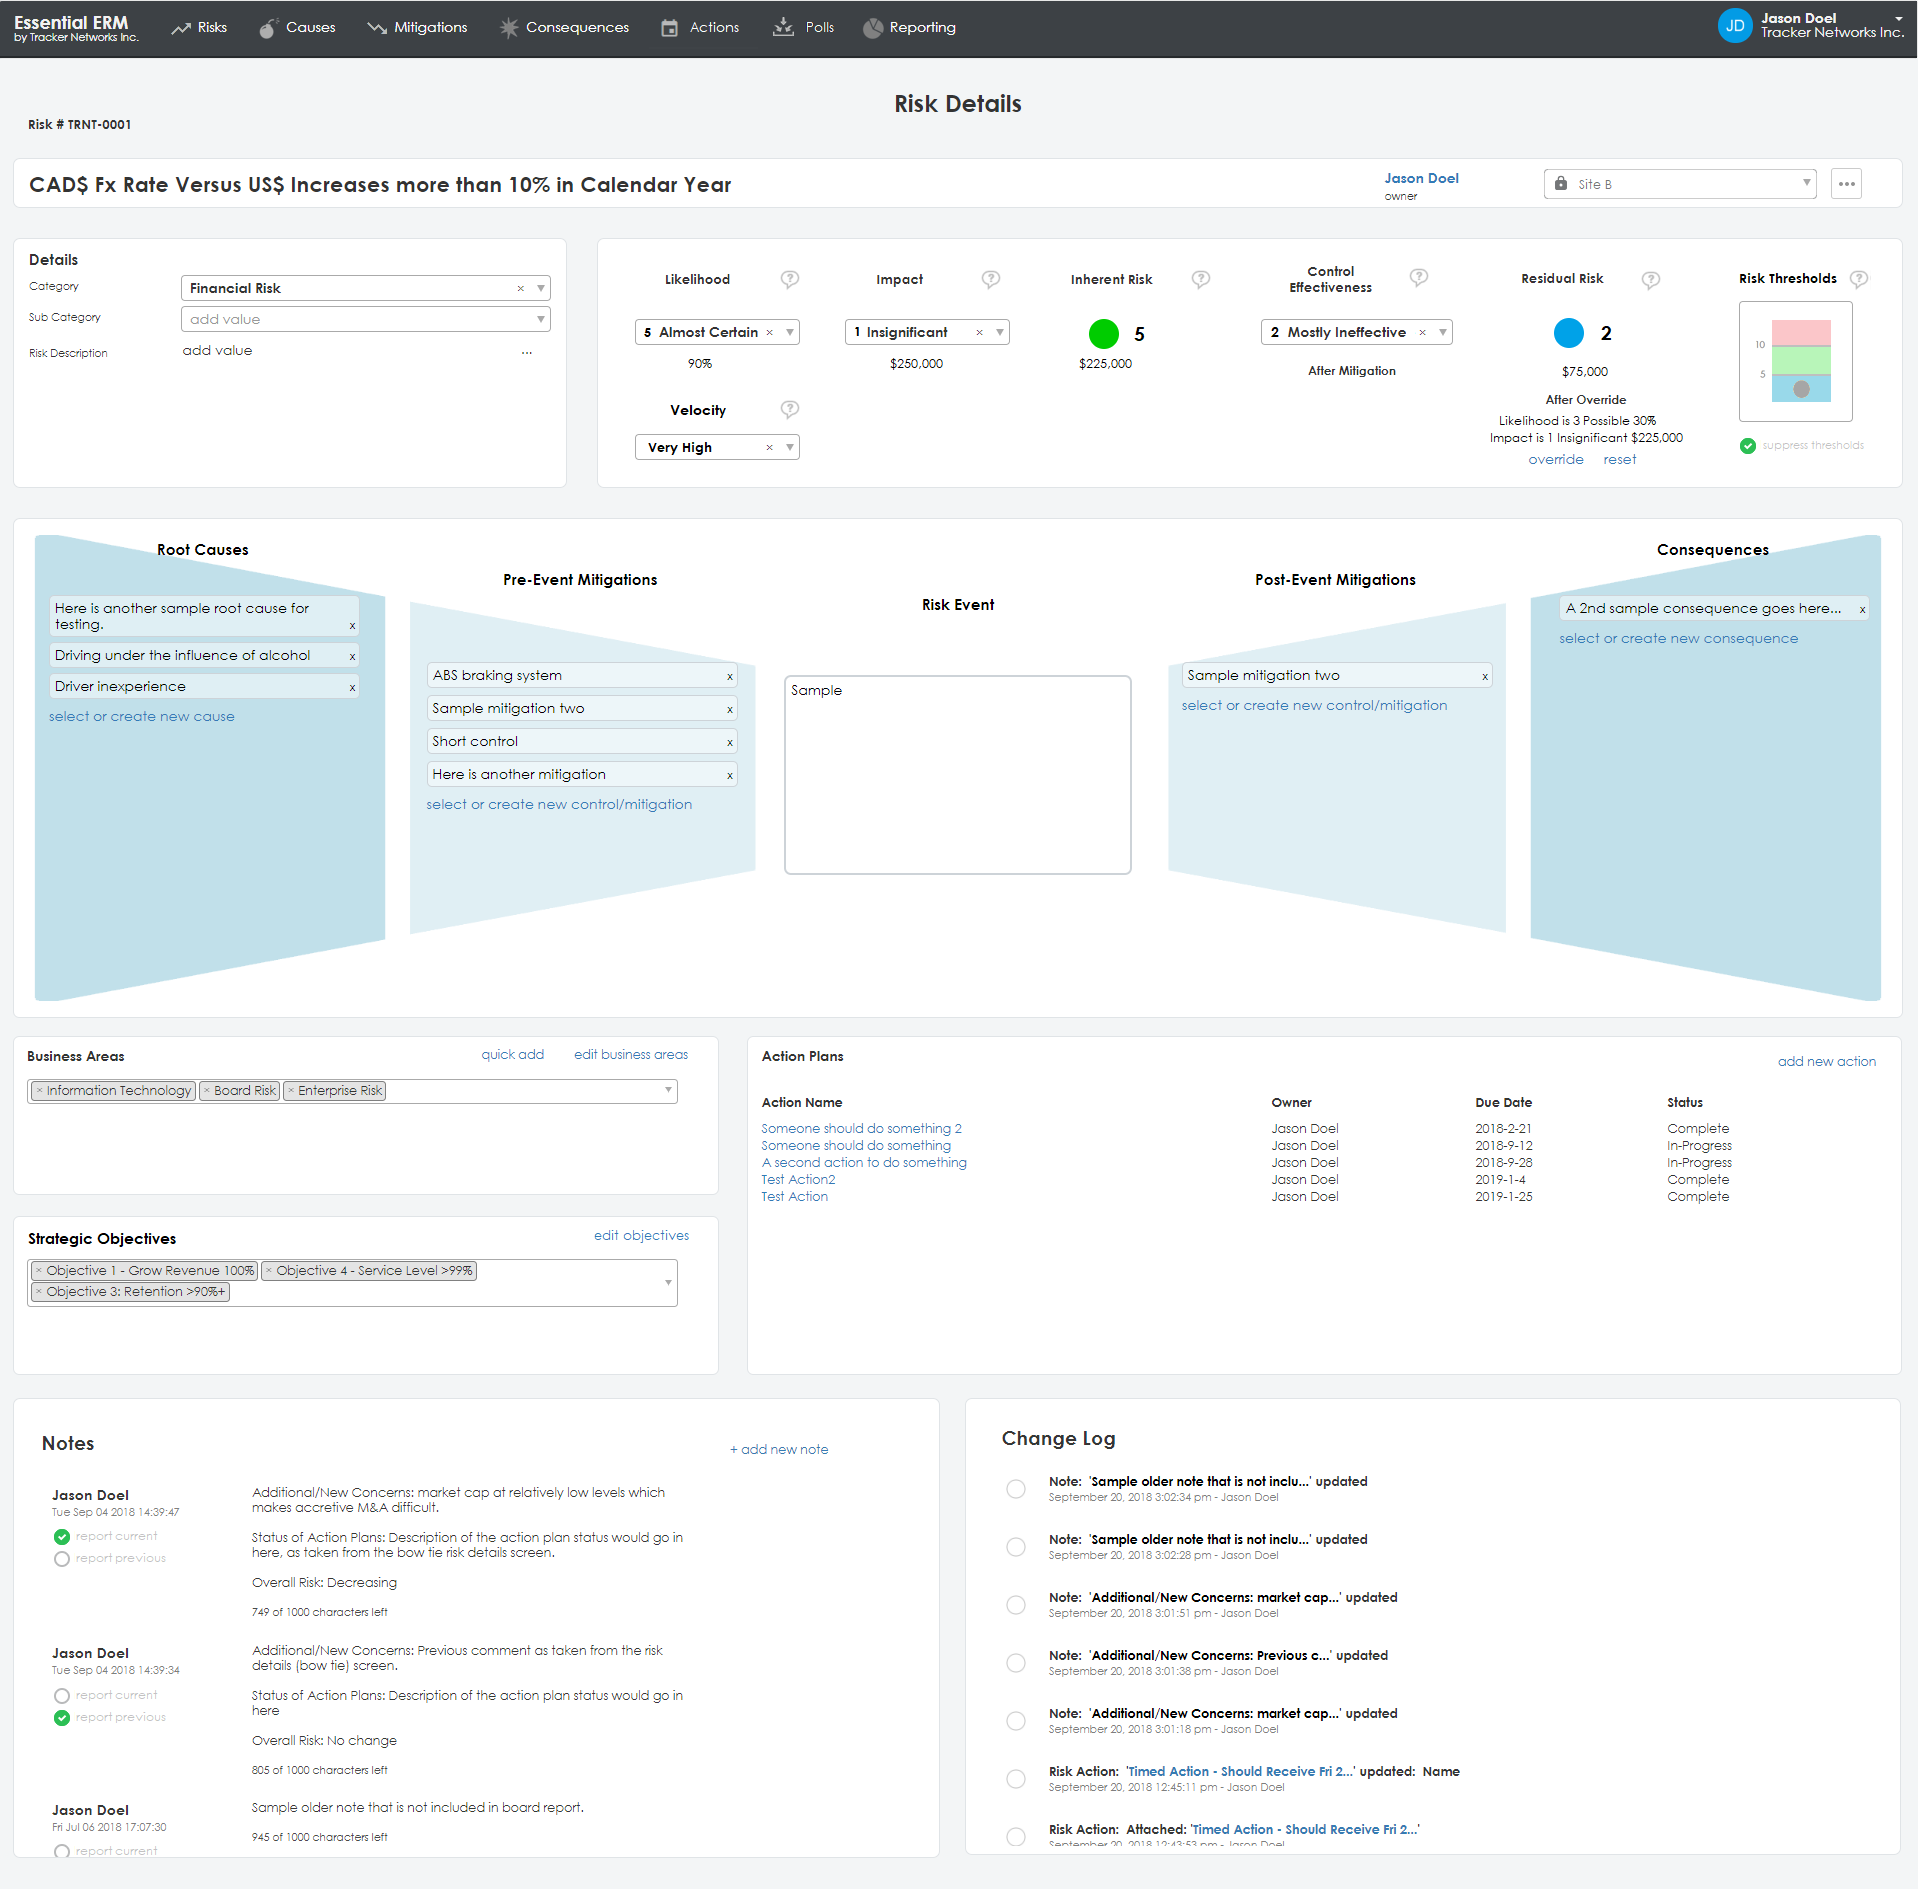This screenshot has width=1920, height=1889.
Task: Expand the Site B dropdown
Action: pos(1805,183)
